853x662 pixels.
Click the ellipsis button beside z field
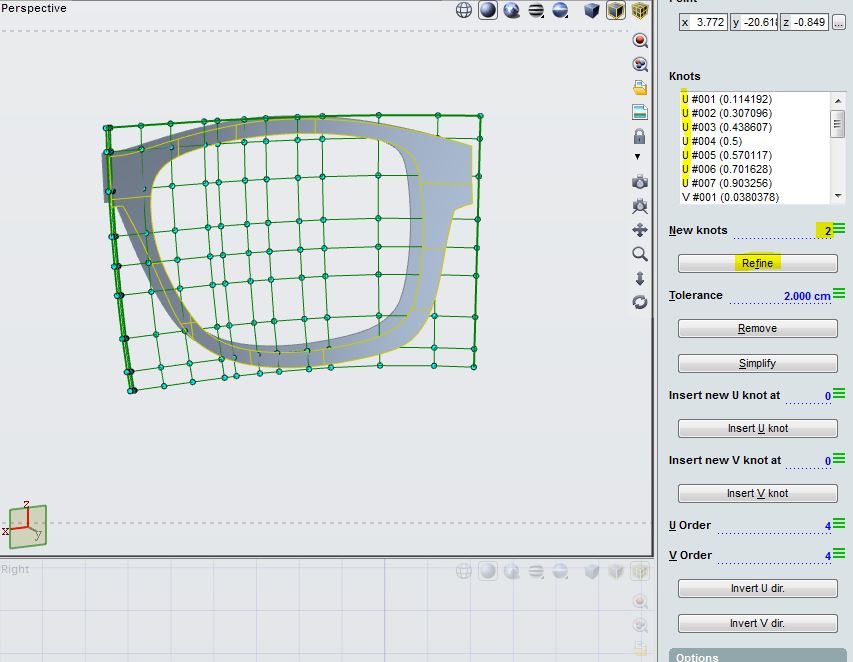point(838,22)
